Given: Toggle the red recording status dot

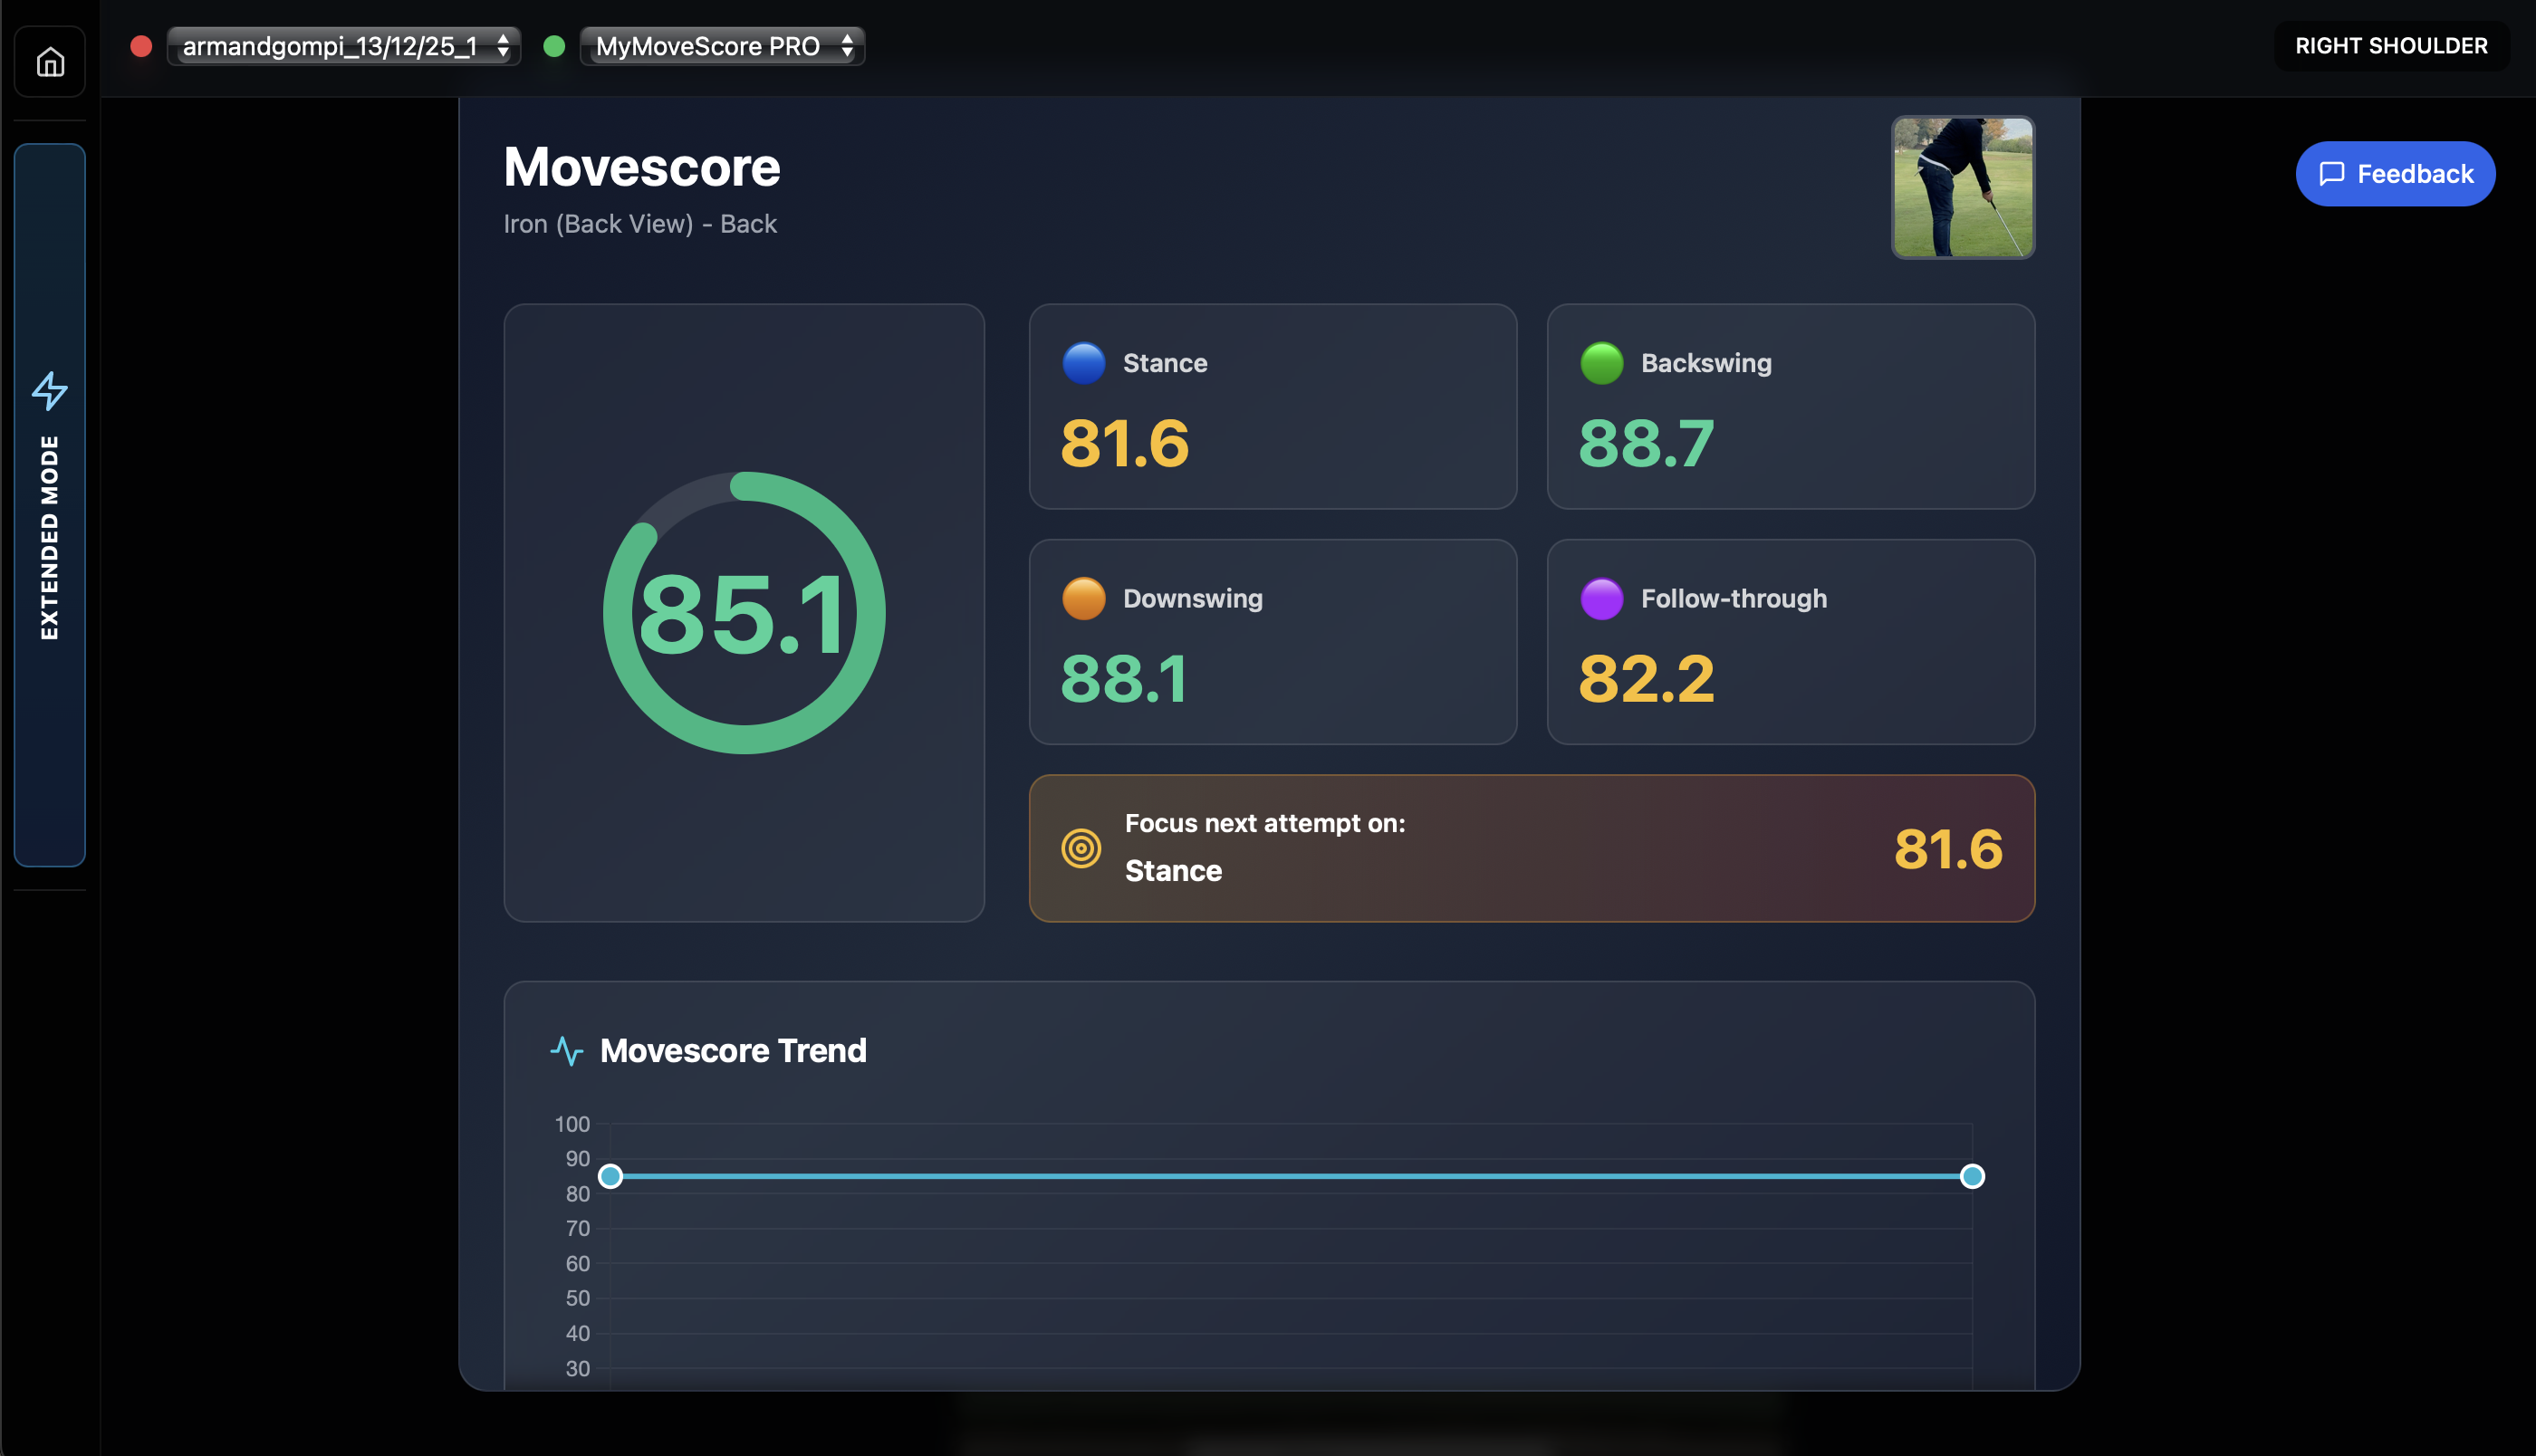Looking at the screenshot, I should click(140, 46).
